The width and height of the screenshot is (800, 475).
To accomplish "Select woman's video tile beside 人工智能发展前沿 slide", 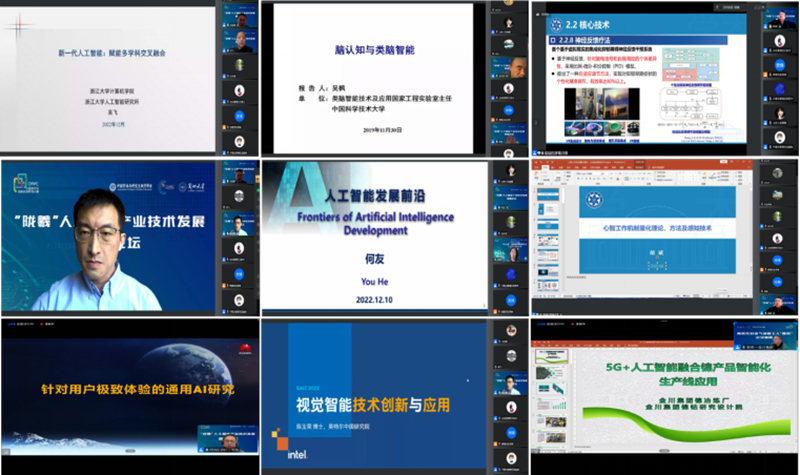I will [x=511, y=251].
